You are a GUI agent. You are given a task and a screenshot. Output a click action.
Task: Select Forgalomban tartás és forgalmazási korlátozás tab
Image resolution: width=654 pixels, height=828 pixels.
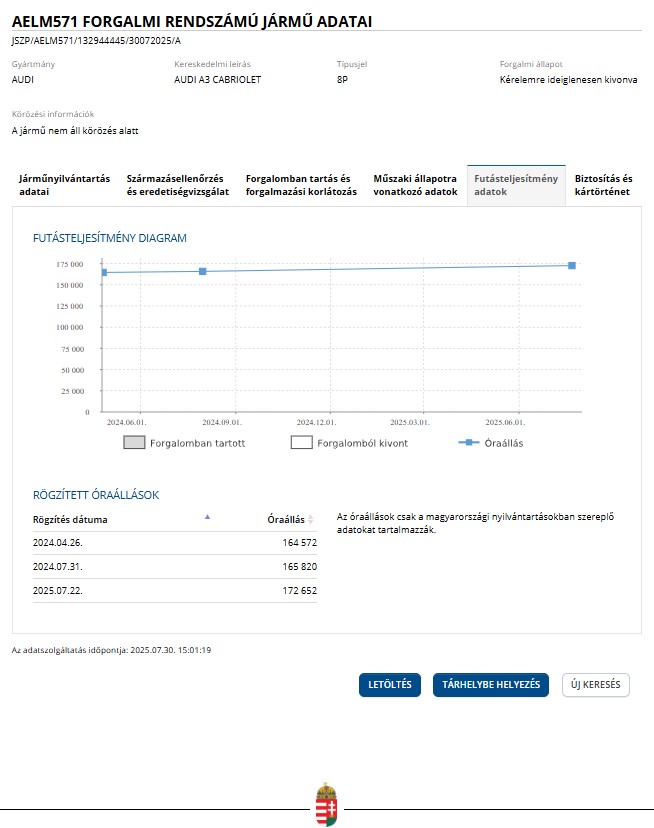coord(301,185)
